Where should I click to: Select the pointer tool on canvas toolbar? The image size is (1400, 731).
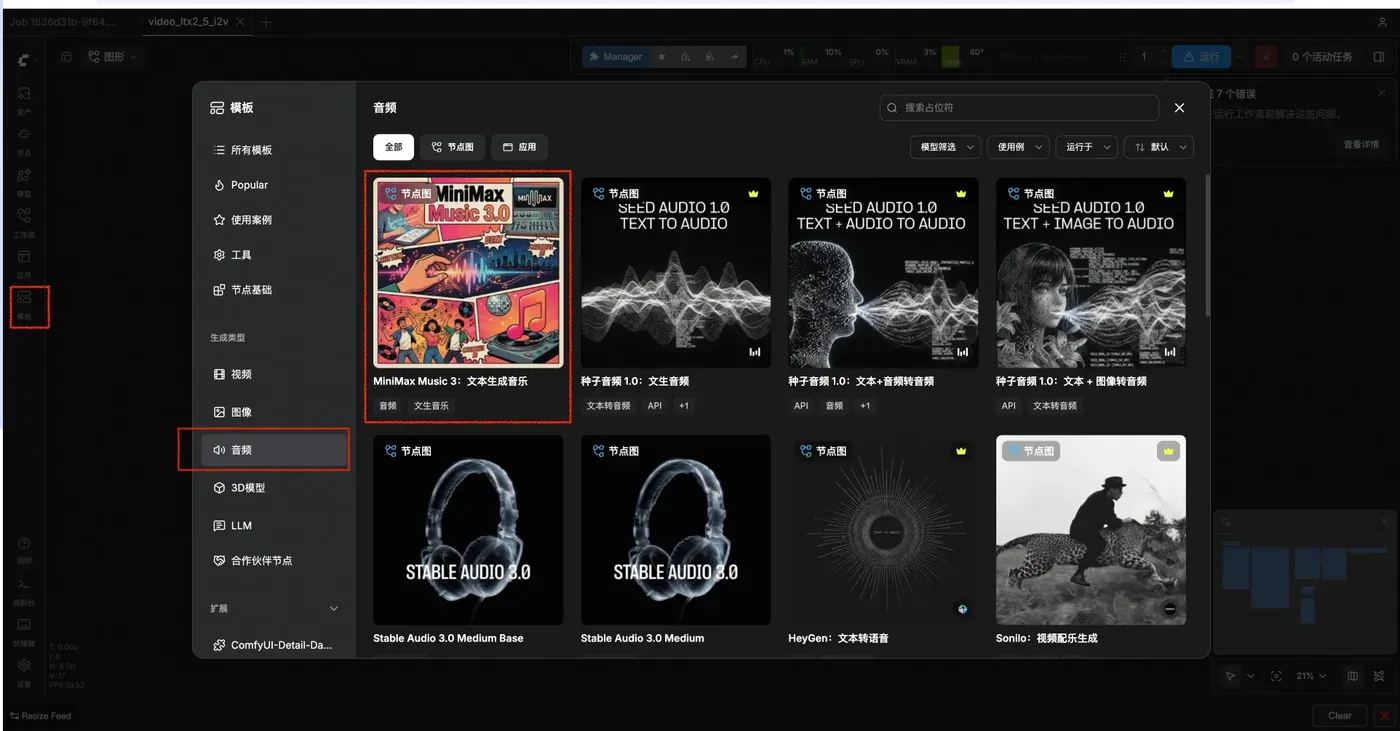point(1230,676)
